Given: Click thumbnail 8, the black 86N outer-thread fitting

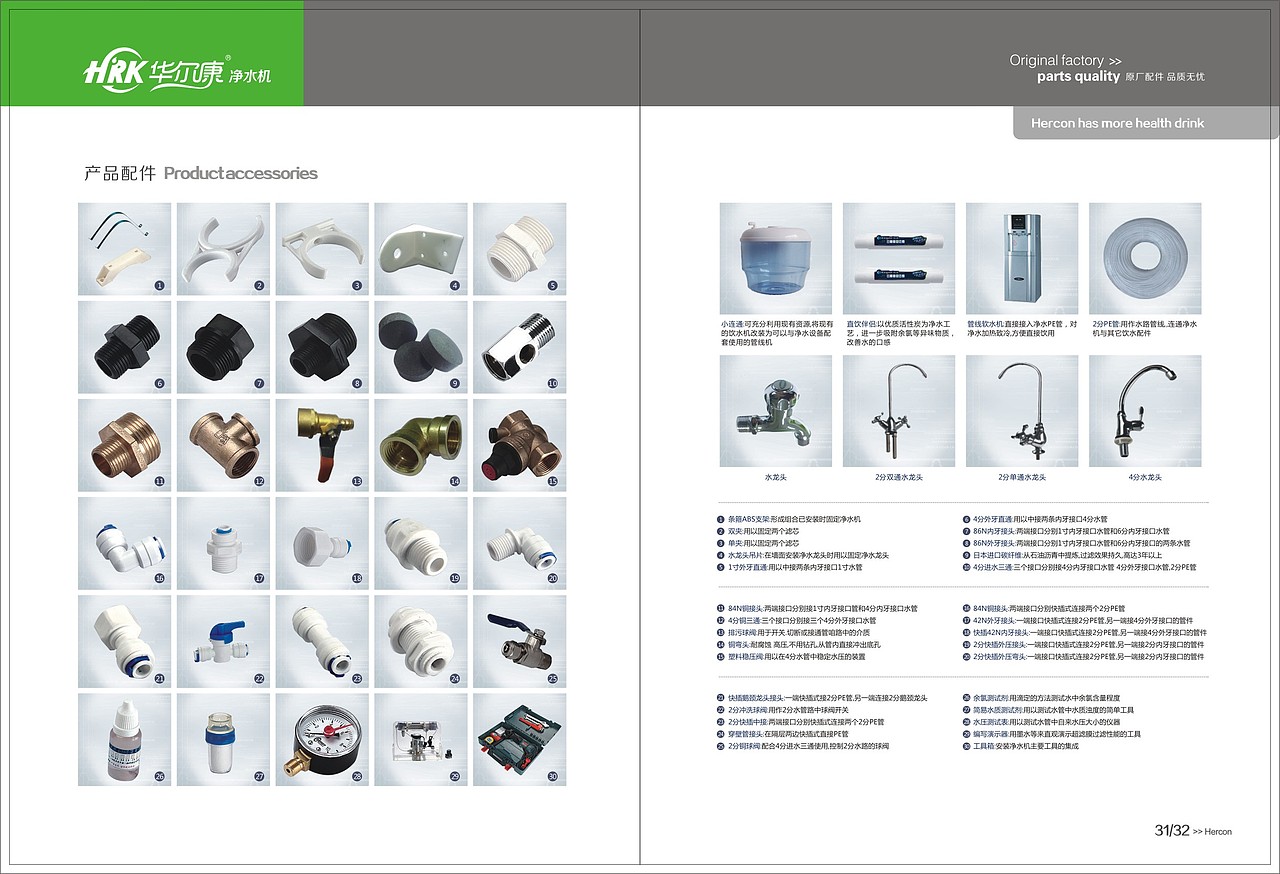Looking at the screenshot, I should tap(322, 347).
